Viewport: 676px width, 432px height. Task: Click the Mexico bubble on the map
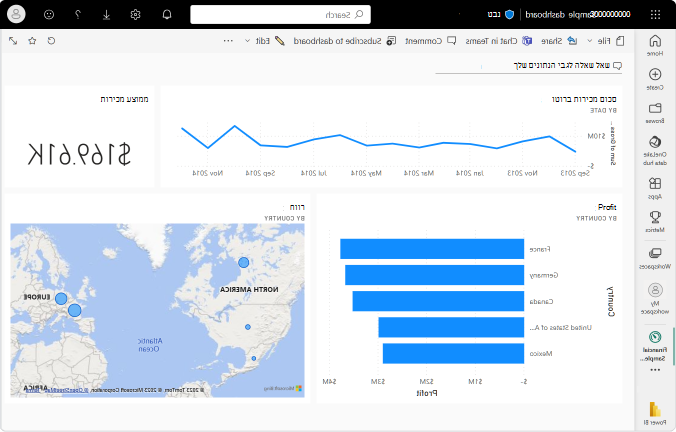click(x=254, y=358)
